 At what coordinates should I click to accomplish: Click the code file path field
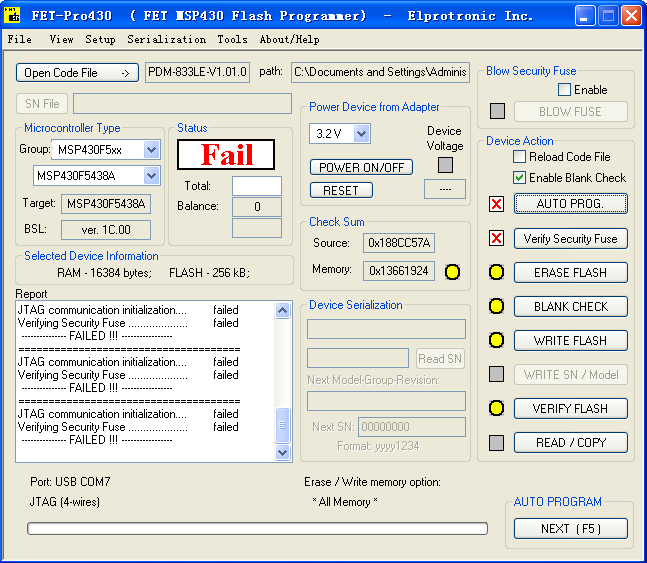(380, 72)
